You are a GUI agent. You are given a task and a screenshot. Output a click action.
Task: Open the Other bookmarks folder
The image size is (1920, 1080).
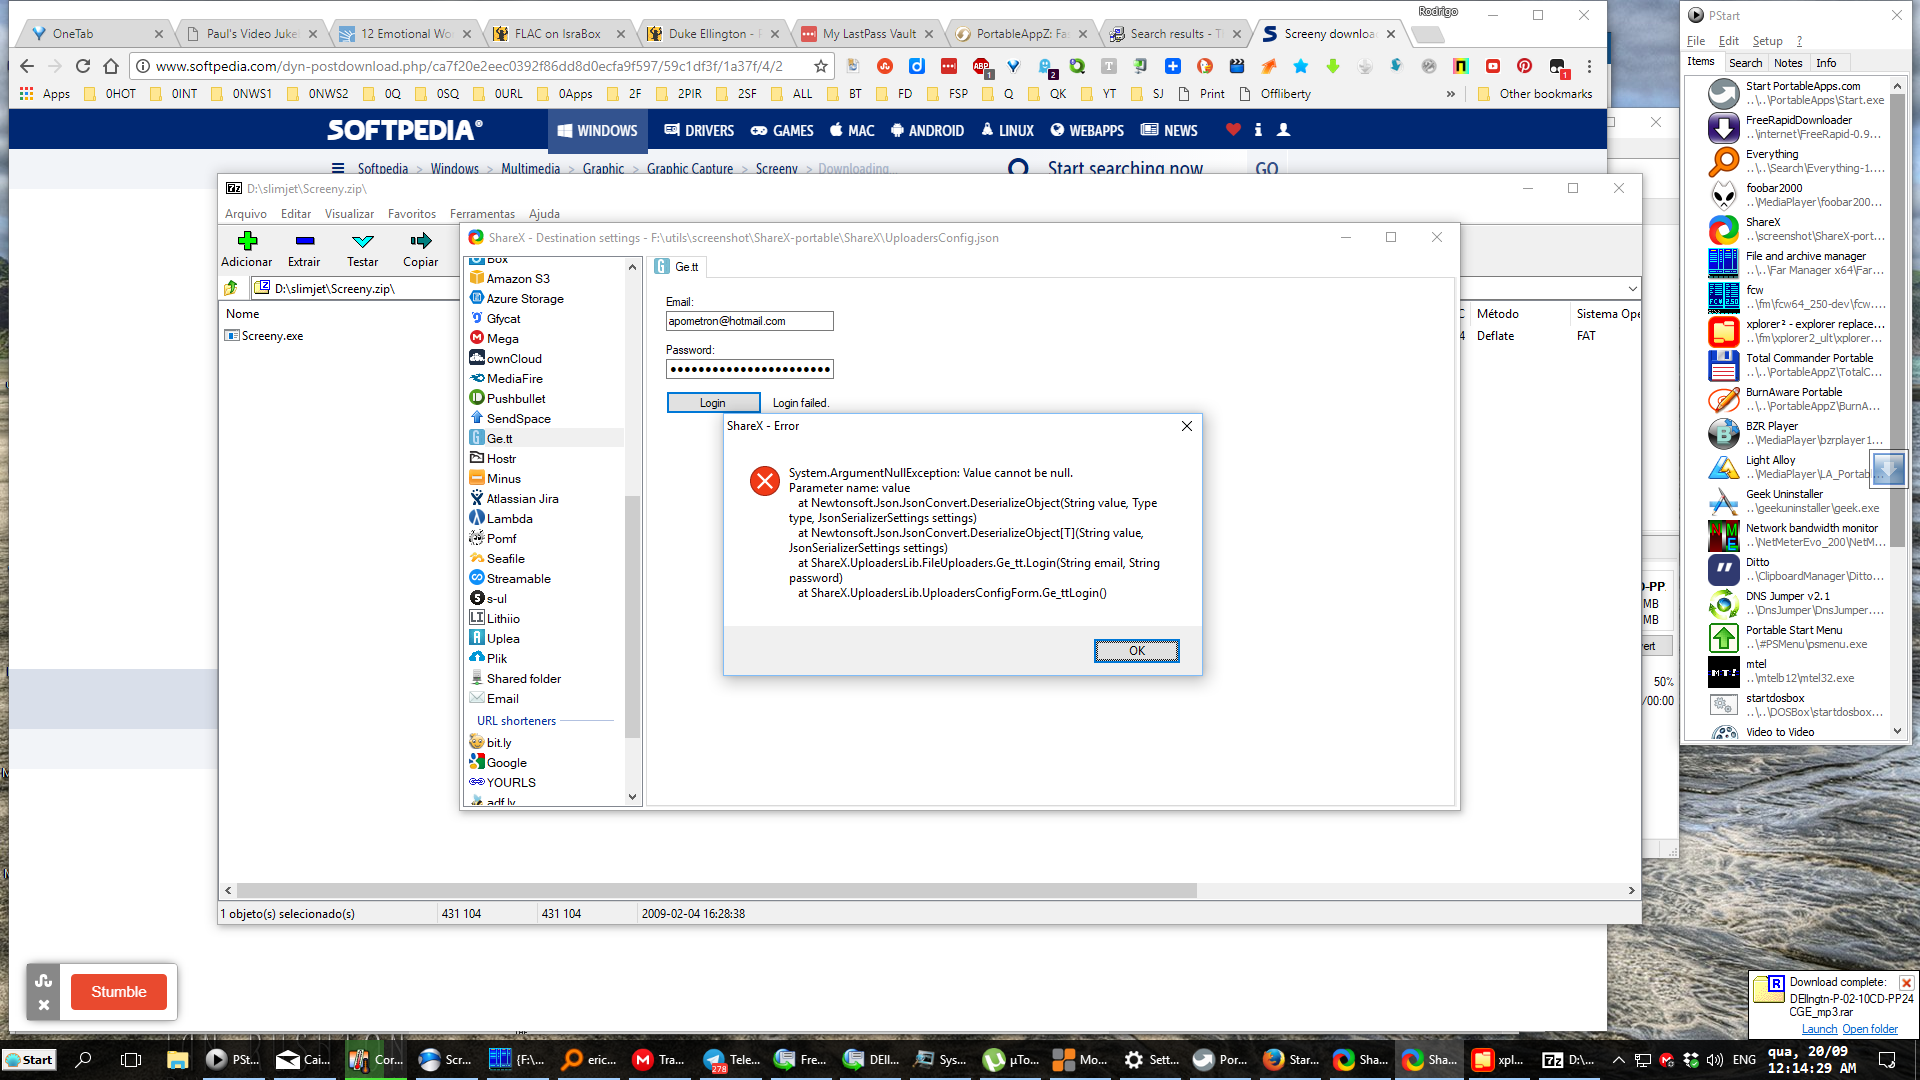click(x=1534, y=94)
